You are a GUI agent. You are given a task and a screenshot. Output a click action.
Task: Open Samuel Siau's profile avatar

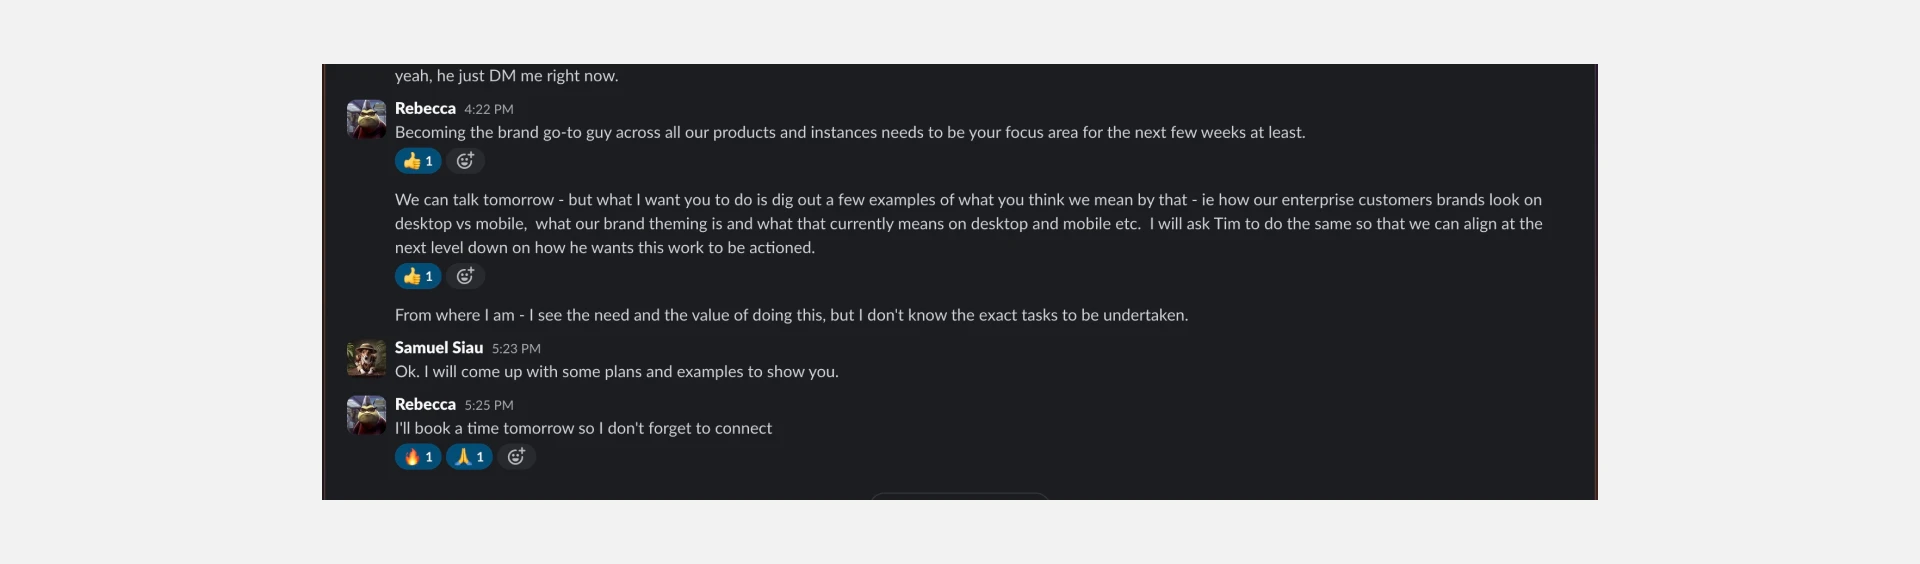tap(366, 358)
